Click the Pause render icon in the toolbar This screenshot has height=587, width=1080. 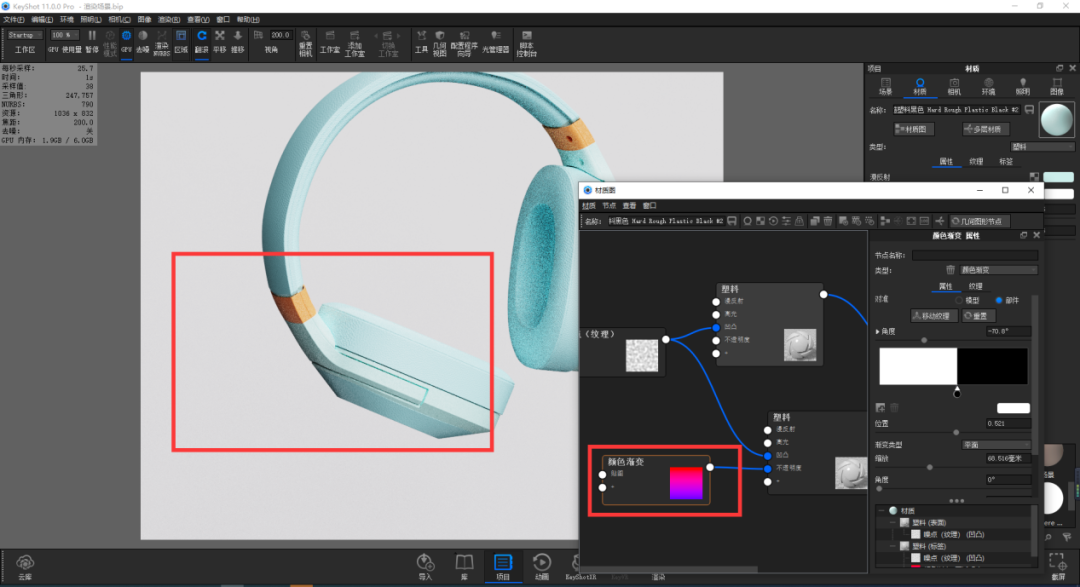[92, 36]
